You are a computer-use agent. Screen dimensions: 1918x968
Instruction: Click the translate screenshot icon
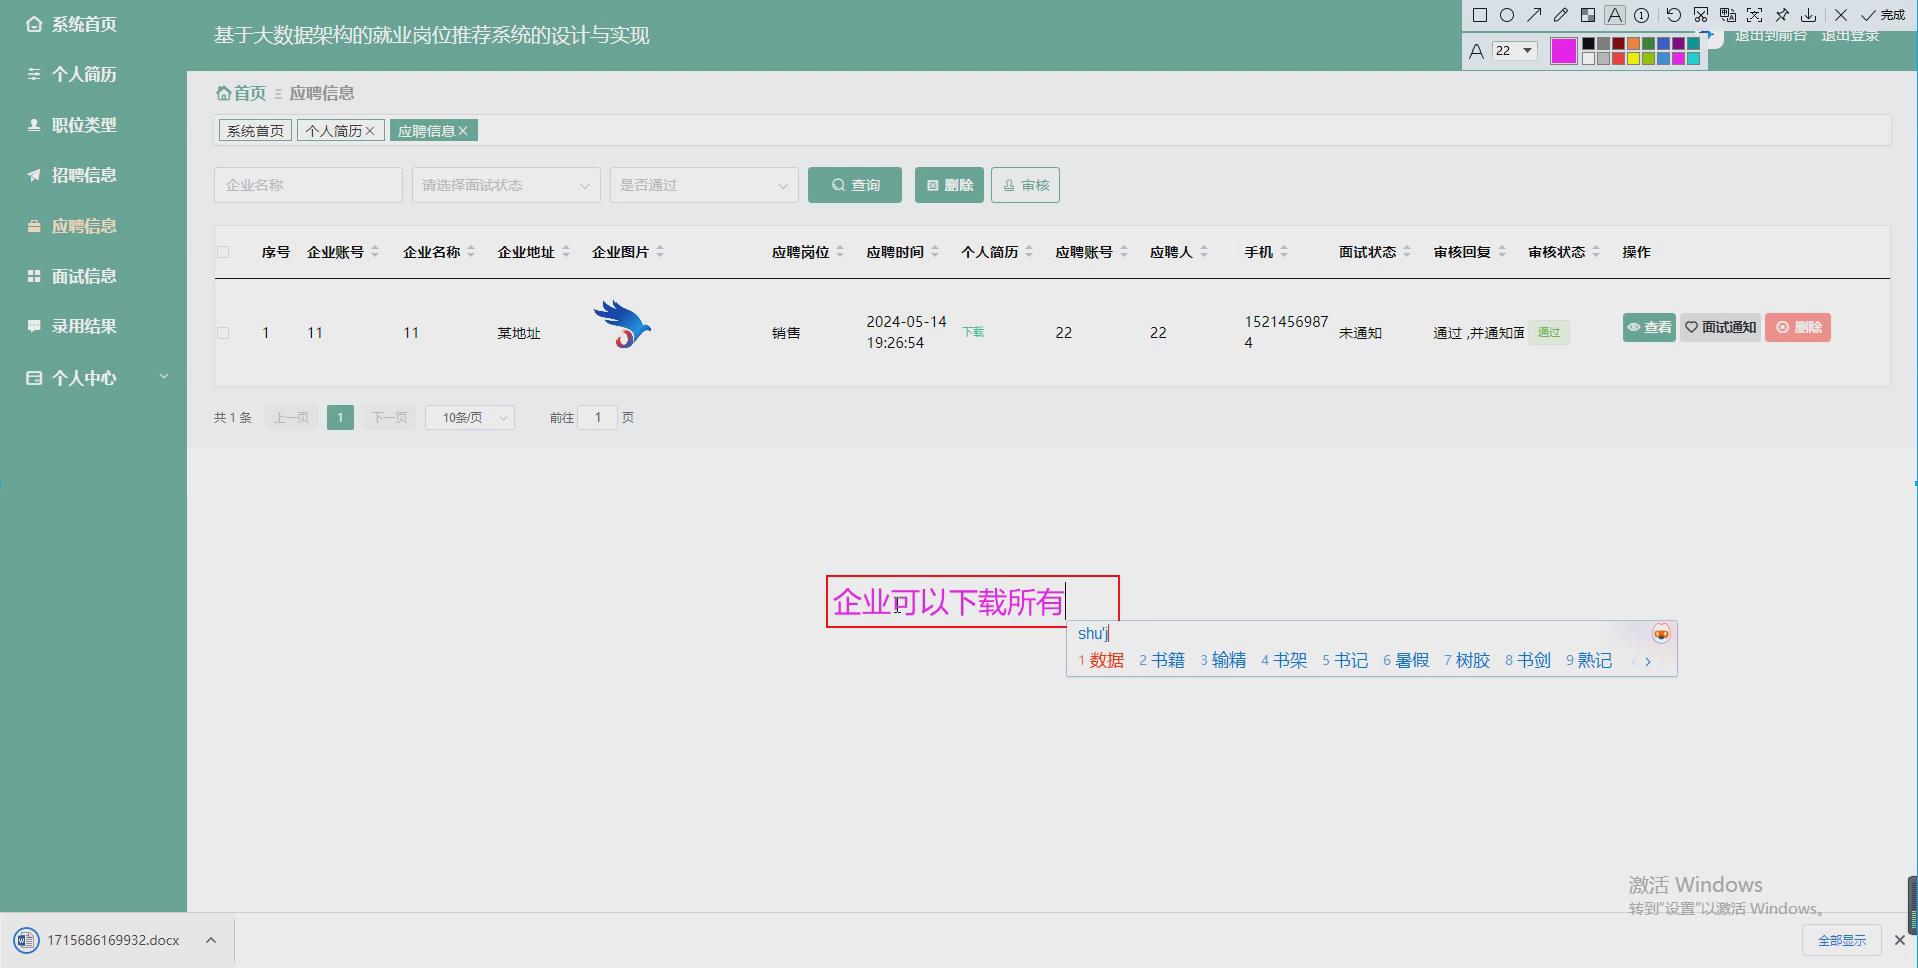click(x=1728, y=15)
